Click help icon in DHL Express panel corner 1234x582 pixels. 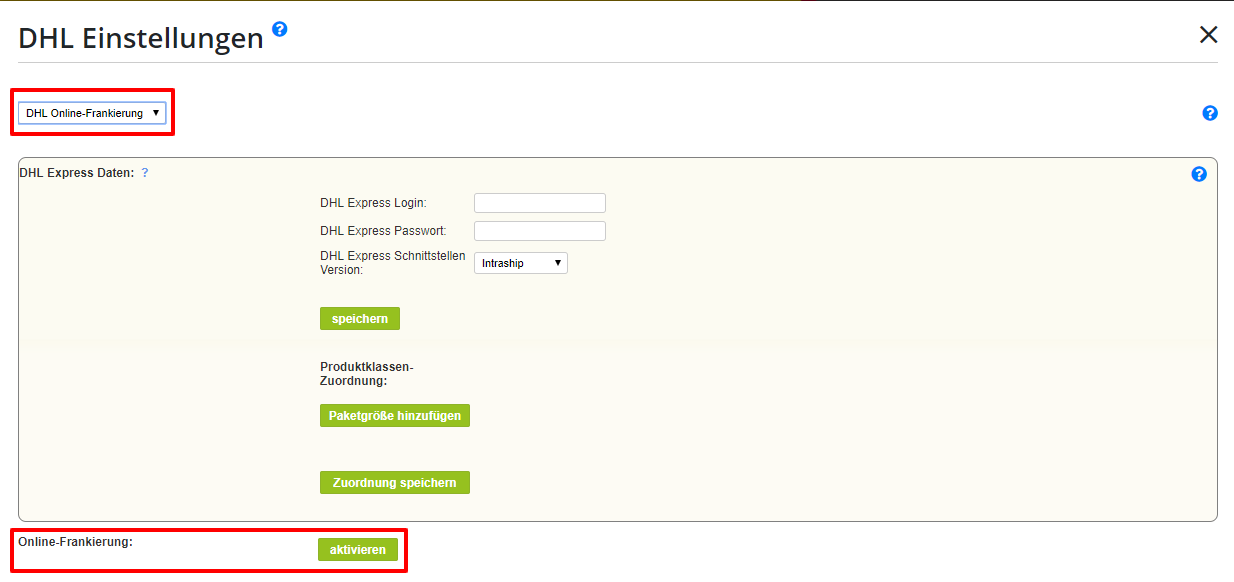click(1199, 174)
